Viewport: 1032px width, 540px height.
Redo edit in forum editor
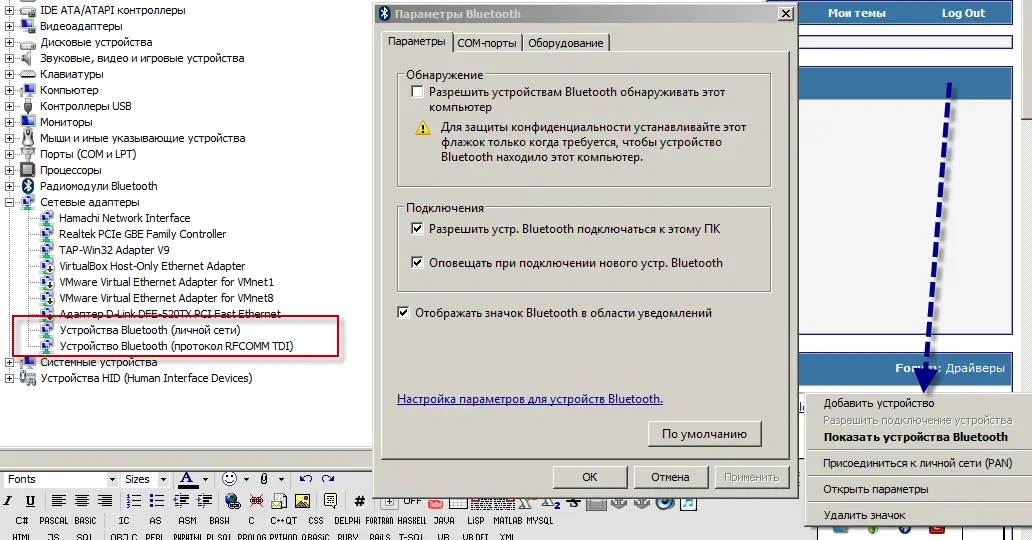[x=328, y=479]
